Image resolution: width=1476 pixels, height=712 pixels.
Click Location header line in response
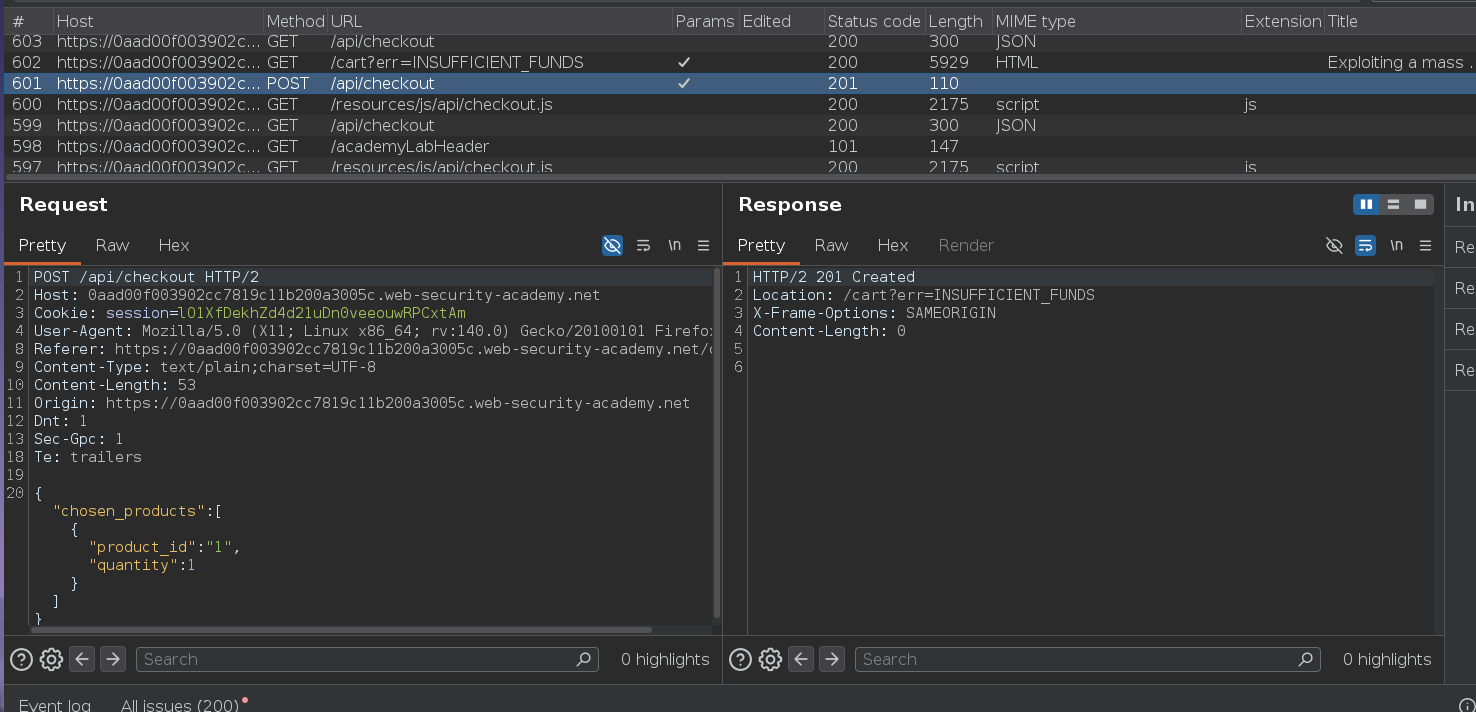click(x=923, y=295)
